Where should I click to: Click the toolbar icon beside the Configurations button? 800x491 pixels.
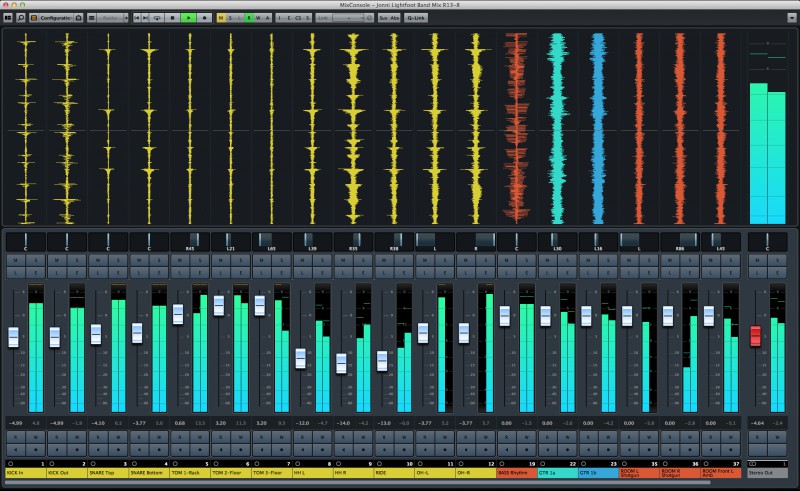(x=79, y=18)
